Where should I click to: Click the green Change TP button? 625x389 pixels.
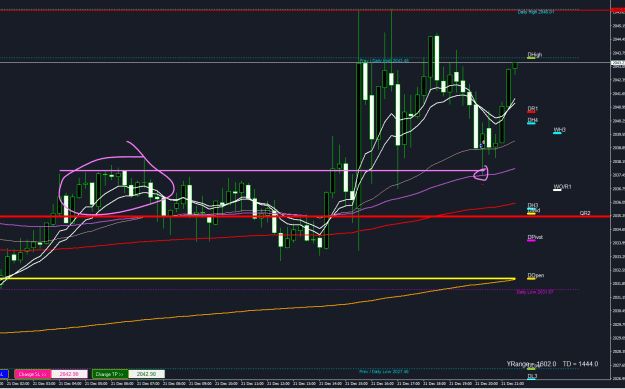tap(110, 374)
